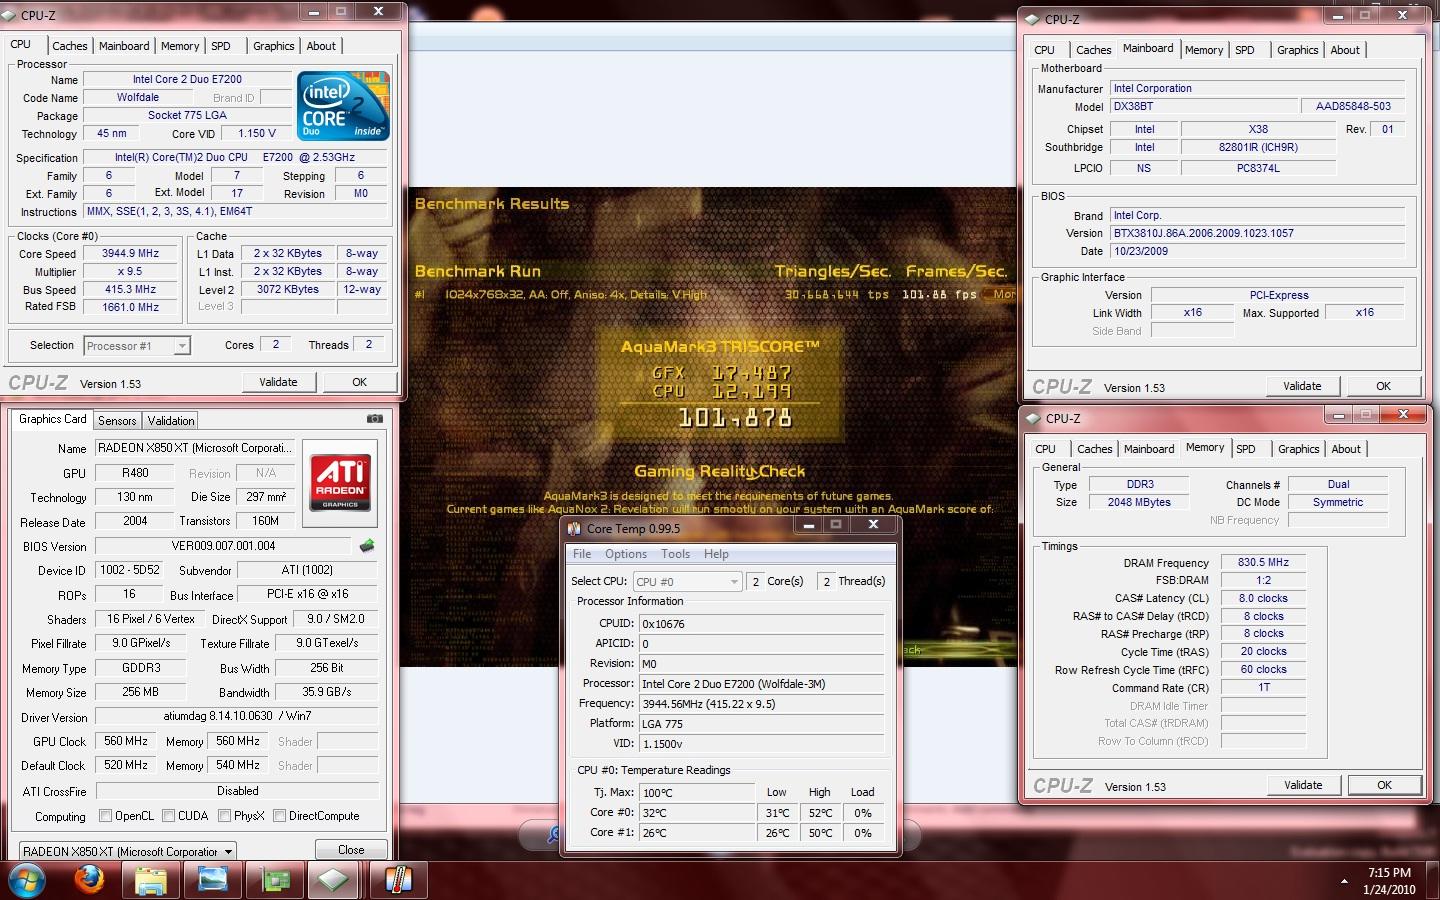Click DRAM Frequency value 830.5 MHz

point(1263,562)
